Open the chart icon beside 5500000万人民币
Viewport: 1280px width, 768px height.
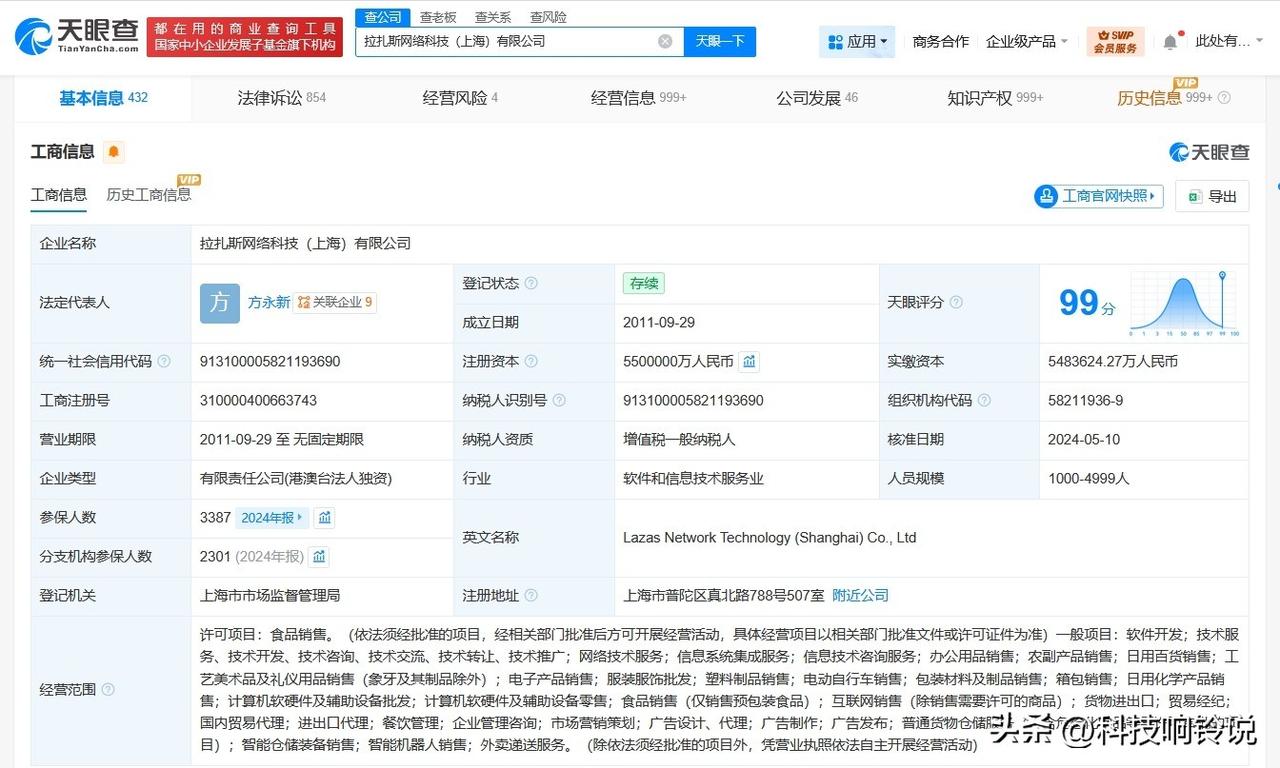749,361
